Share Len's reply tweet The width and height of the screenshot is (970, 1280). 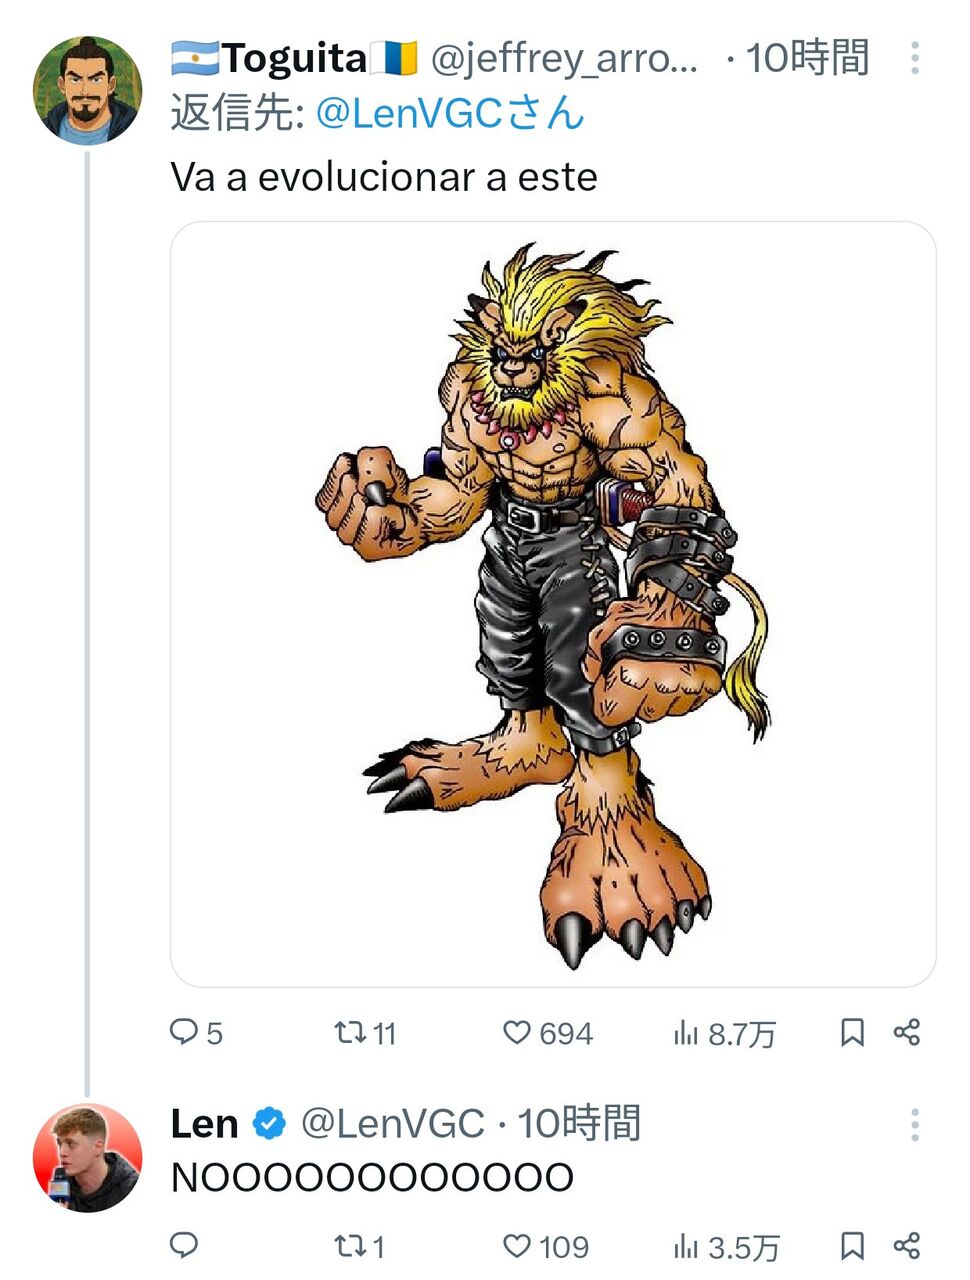pos(906,1246)
